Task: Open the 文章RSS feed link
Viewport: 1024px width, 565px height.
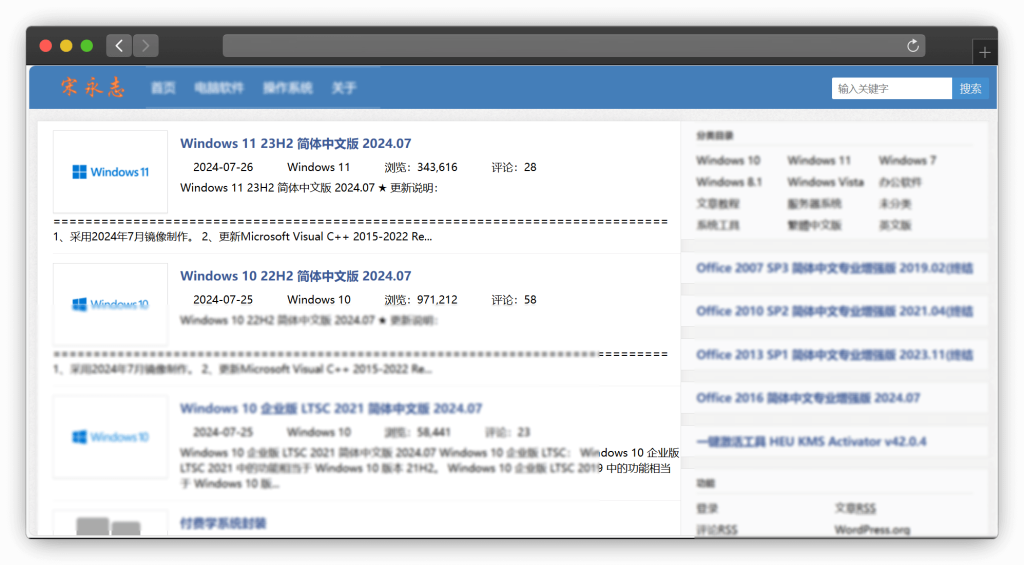Action: (855, 508)
